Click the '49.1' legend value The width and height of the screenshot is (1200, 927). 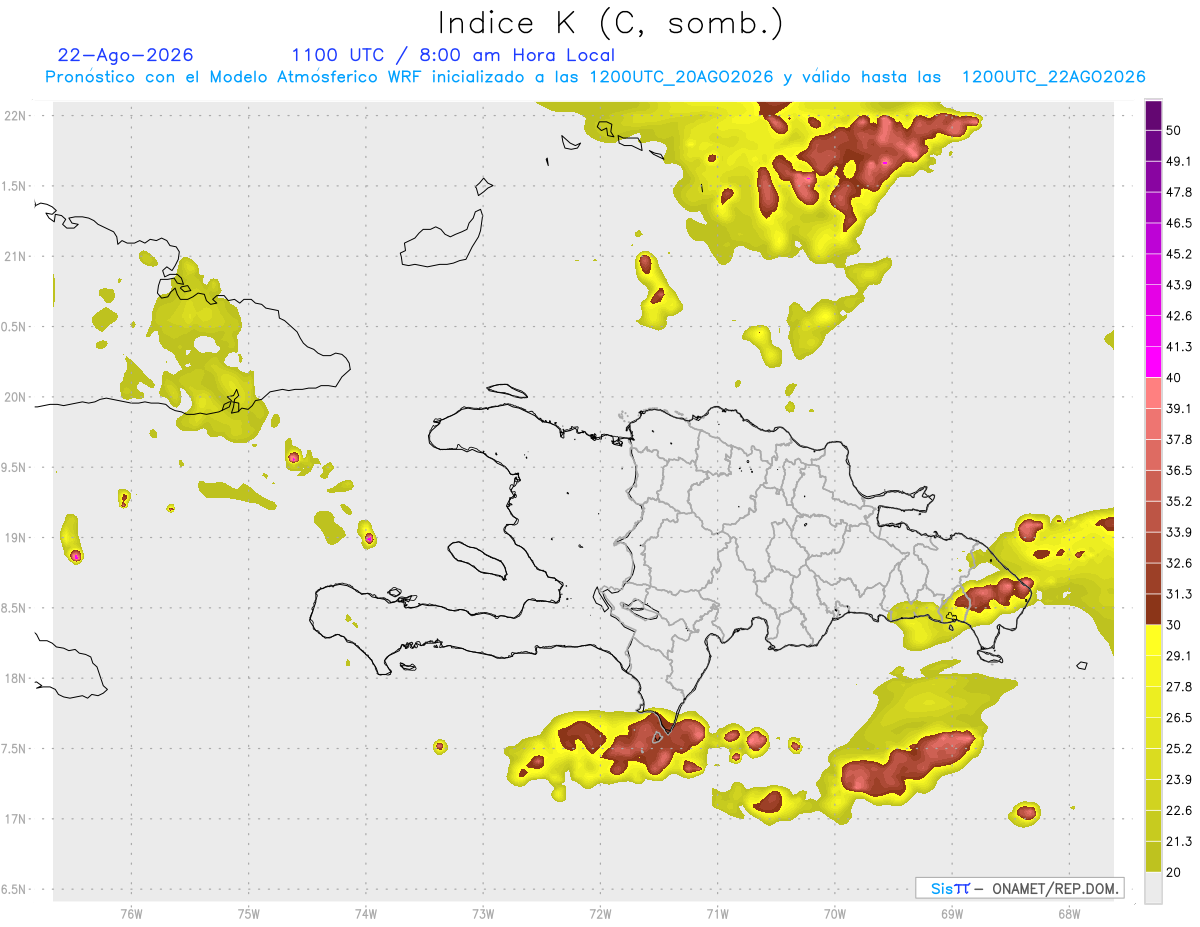coord(1179,161)
